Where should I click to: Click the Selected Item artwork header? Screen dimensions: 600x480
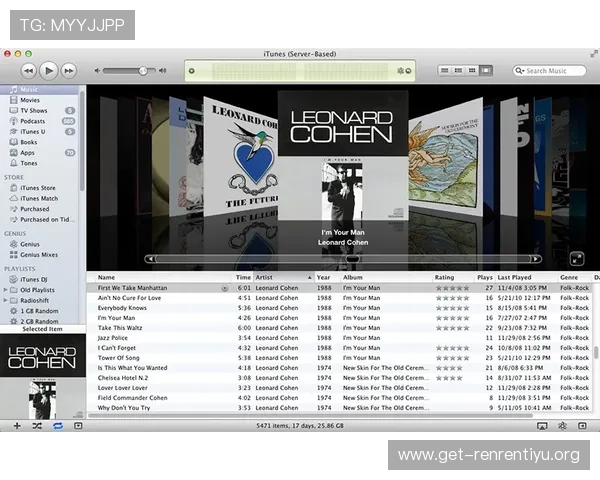(42, 329)
